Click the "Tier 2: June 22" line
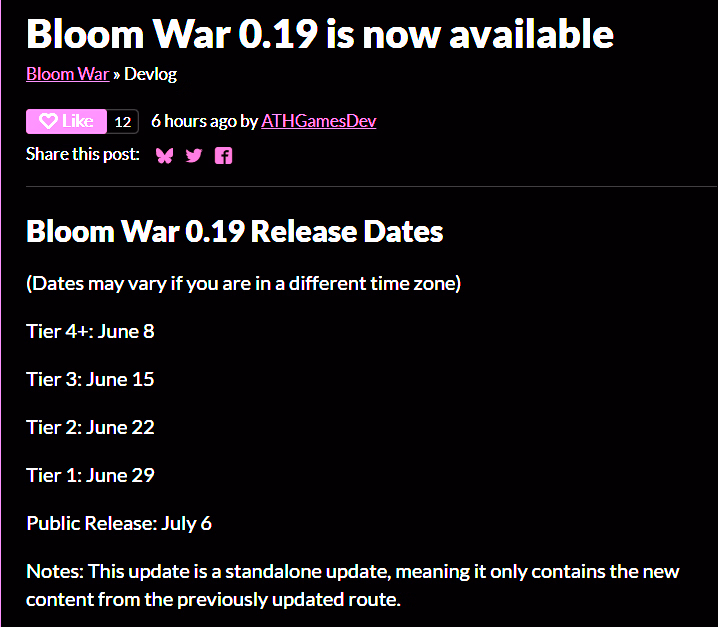The image size is (718, 627). coord(90,428)
